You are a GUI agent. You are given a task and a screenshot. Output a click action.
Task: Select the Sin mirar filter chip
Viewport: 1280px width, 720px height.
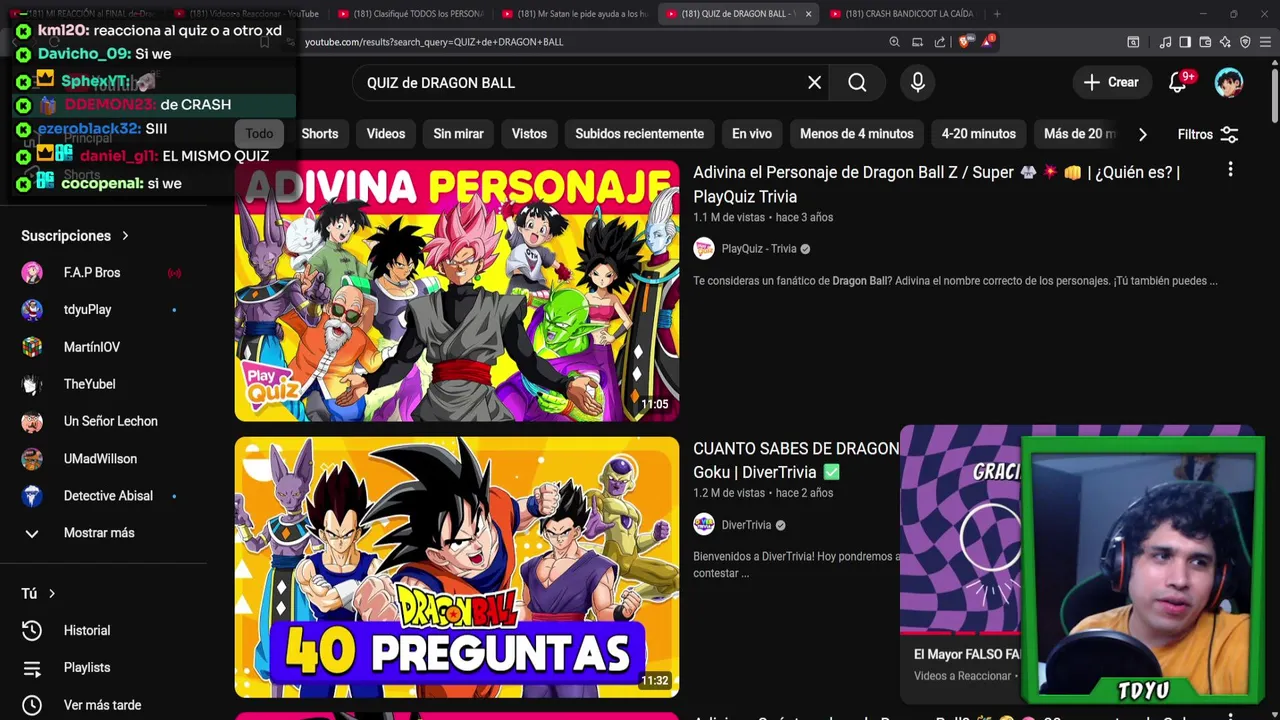click(x=458, y=134)
